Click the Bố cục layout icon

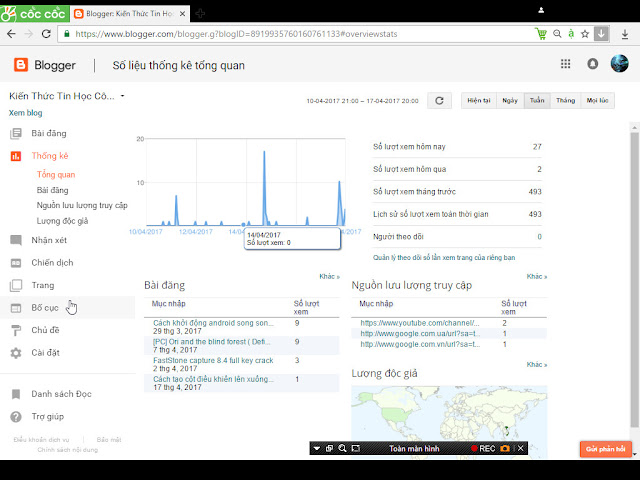(x=16, y=308)
